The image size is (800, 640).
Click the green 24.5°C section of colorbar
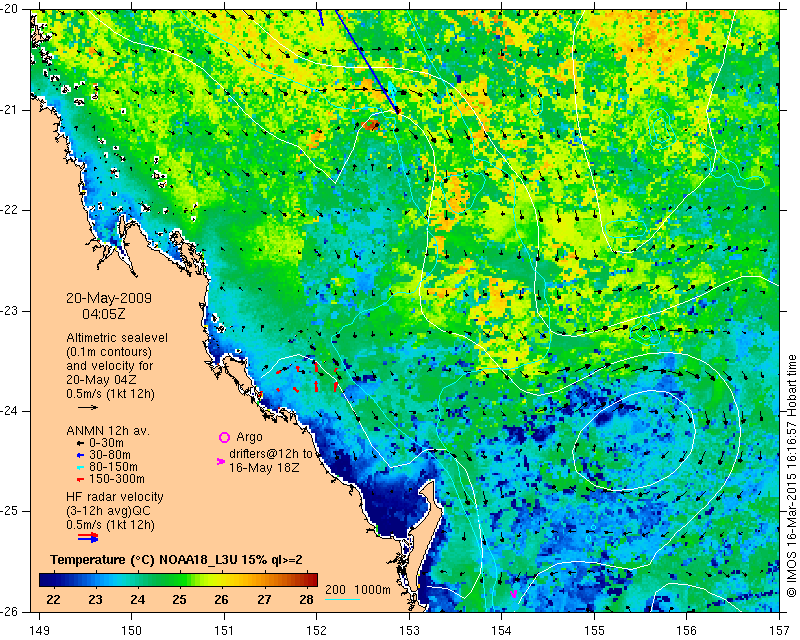(158, 580)
